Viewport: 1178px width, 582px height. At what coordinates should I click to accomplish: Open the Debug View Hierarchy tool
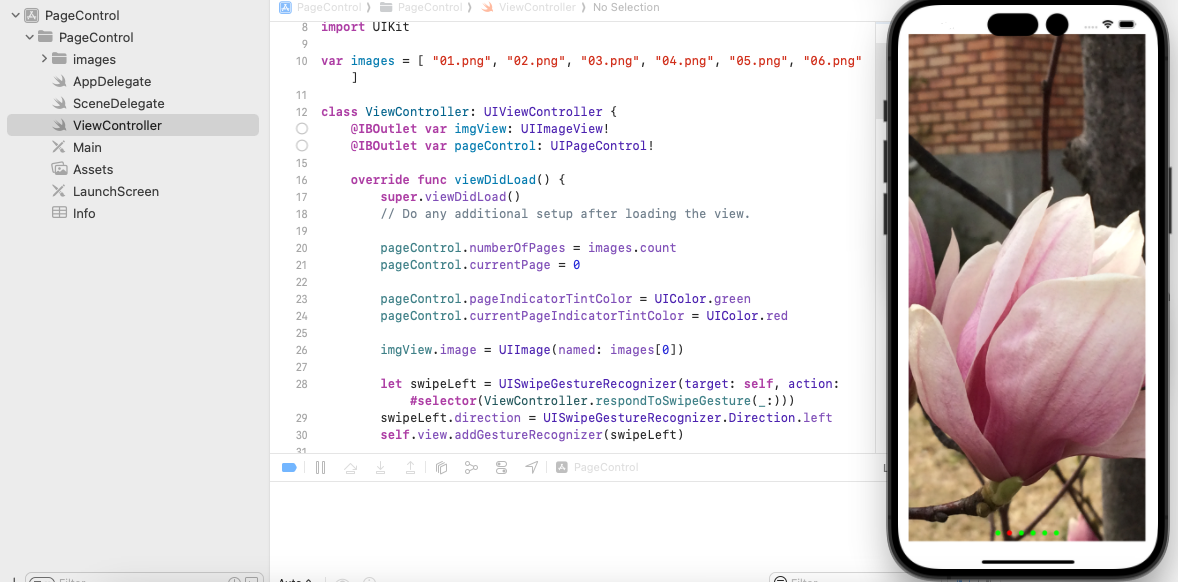[442, 468]
